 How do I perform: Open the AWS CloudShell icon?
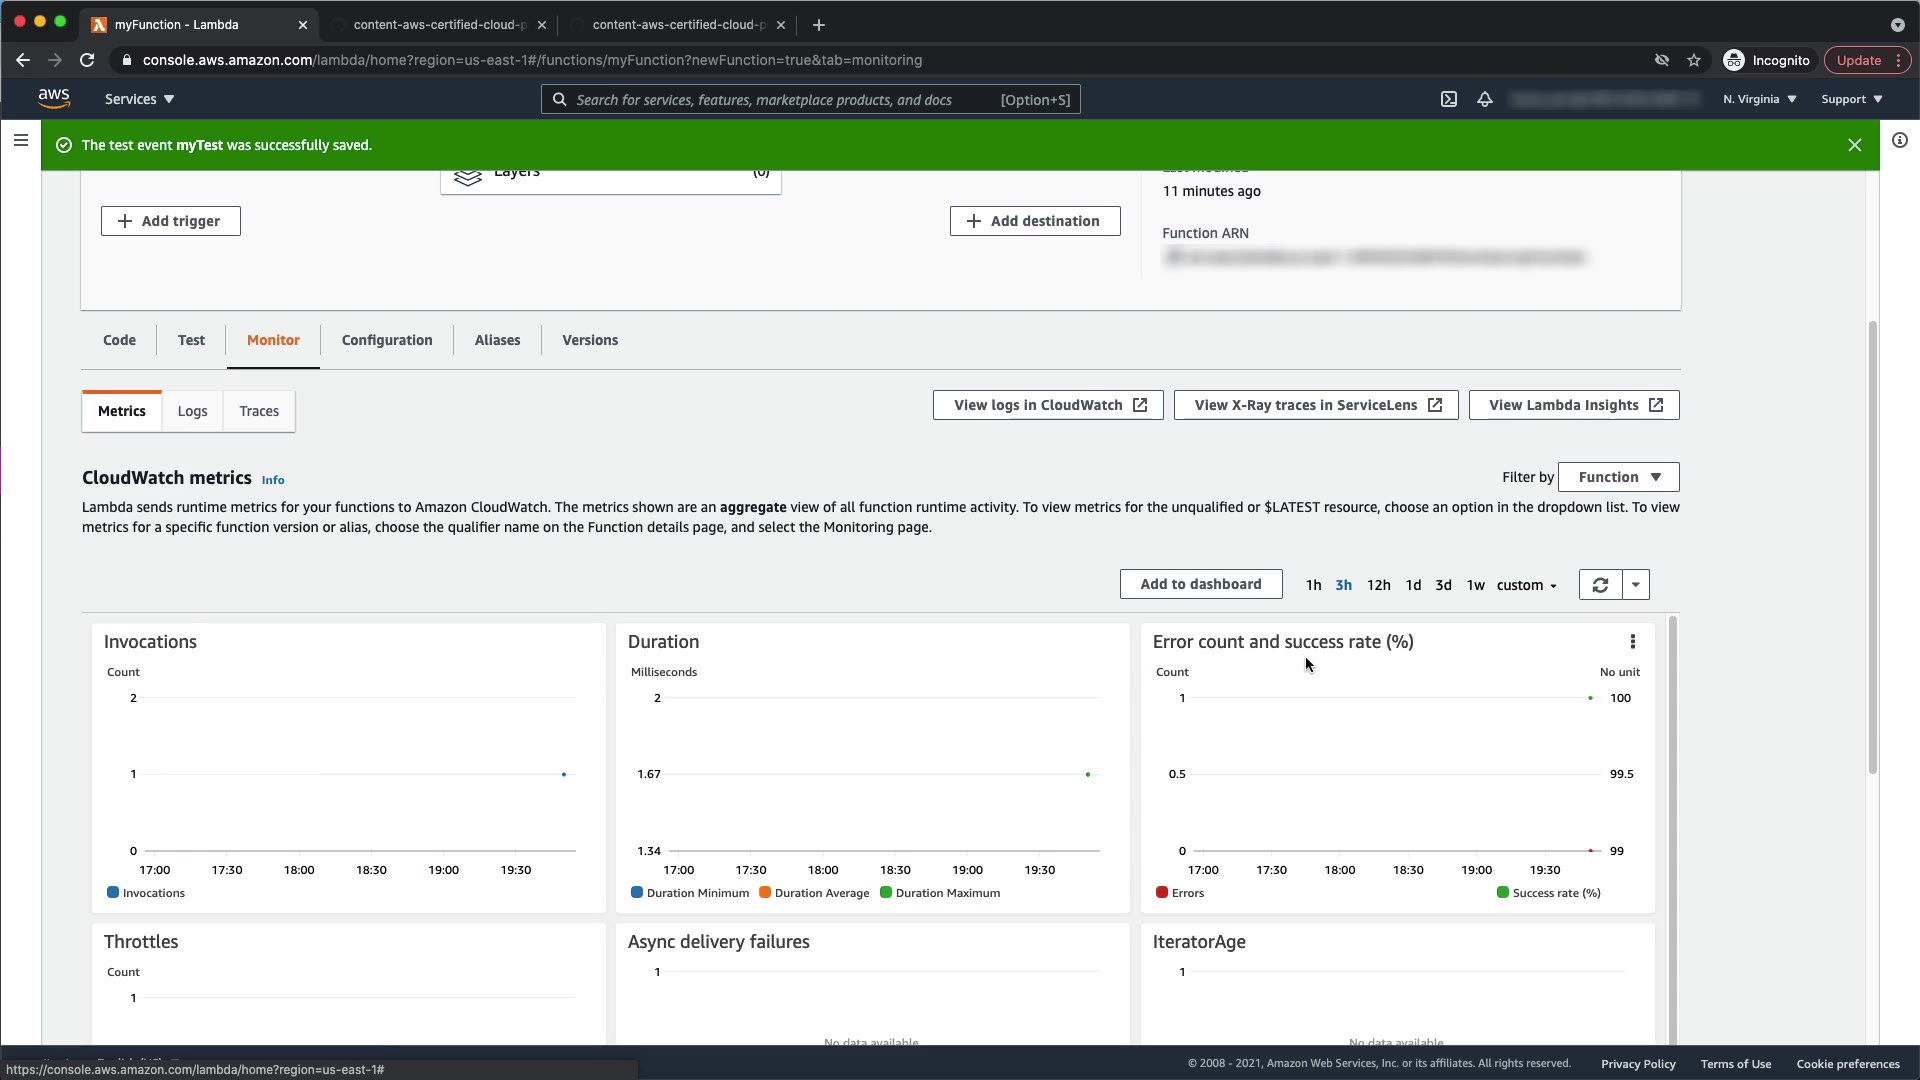click(x=1448, y=99)
